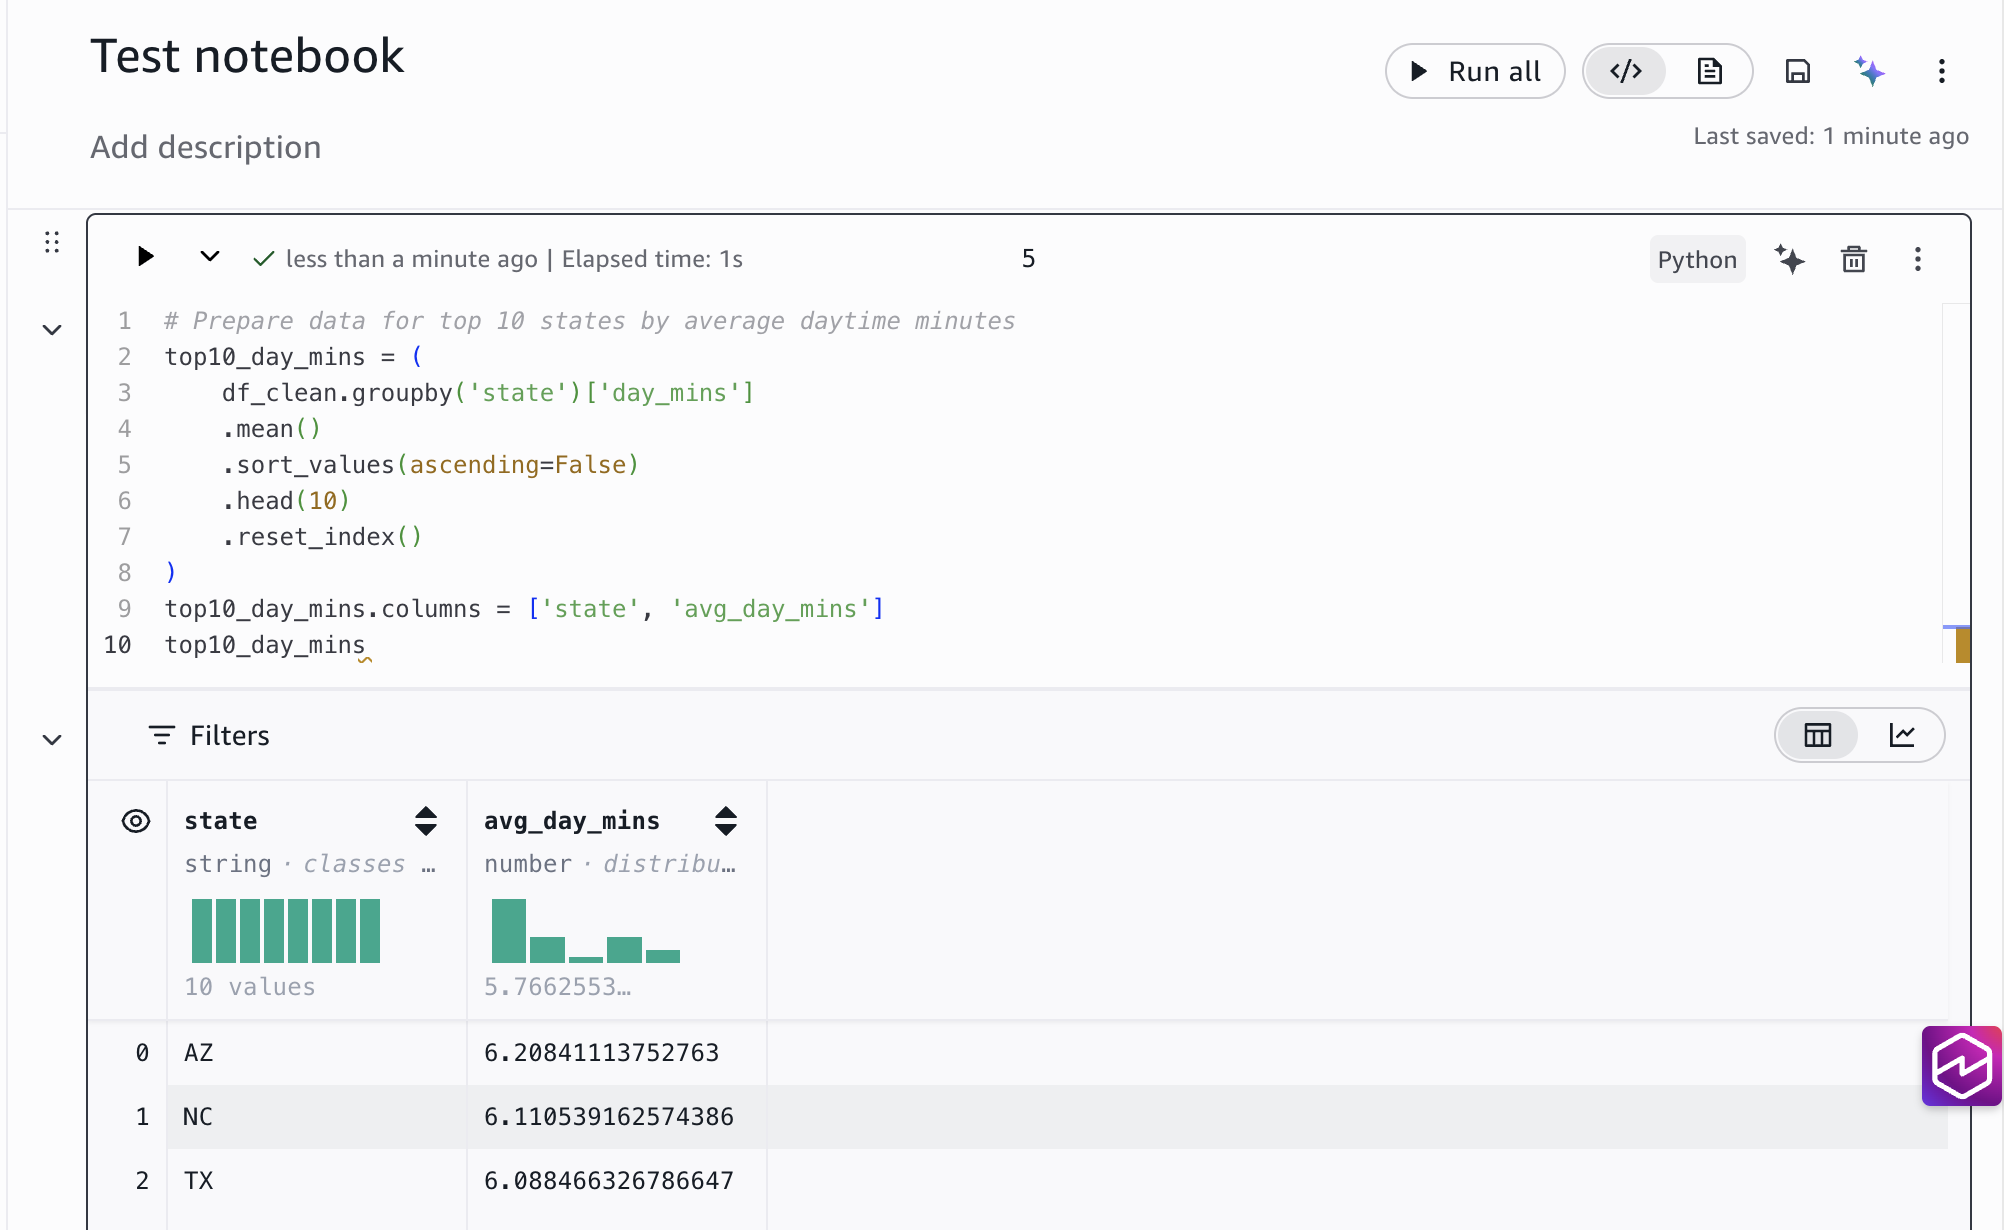Click the comment on code line 1
This screenshot has height=1230, width=2004.
click(590, 321)
